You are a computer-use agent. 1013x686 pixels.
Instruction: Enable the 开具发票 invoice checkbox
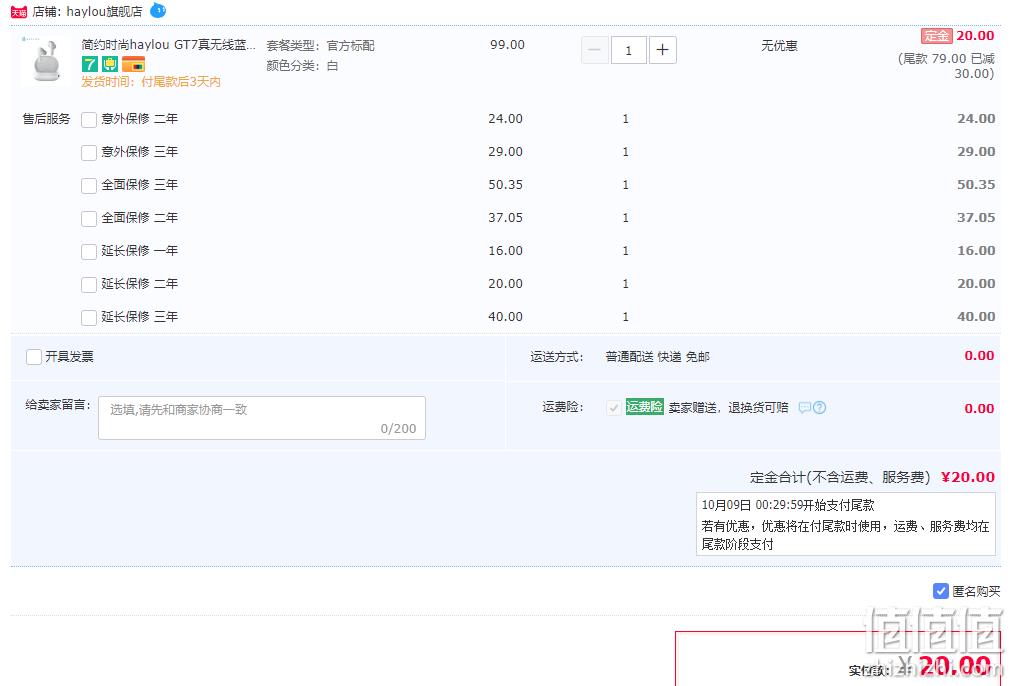click(34, 357)
